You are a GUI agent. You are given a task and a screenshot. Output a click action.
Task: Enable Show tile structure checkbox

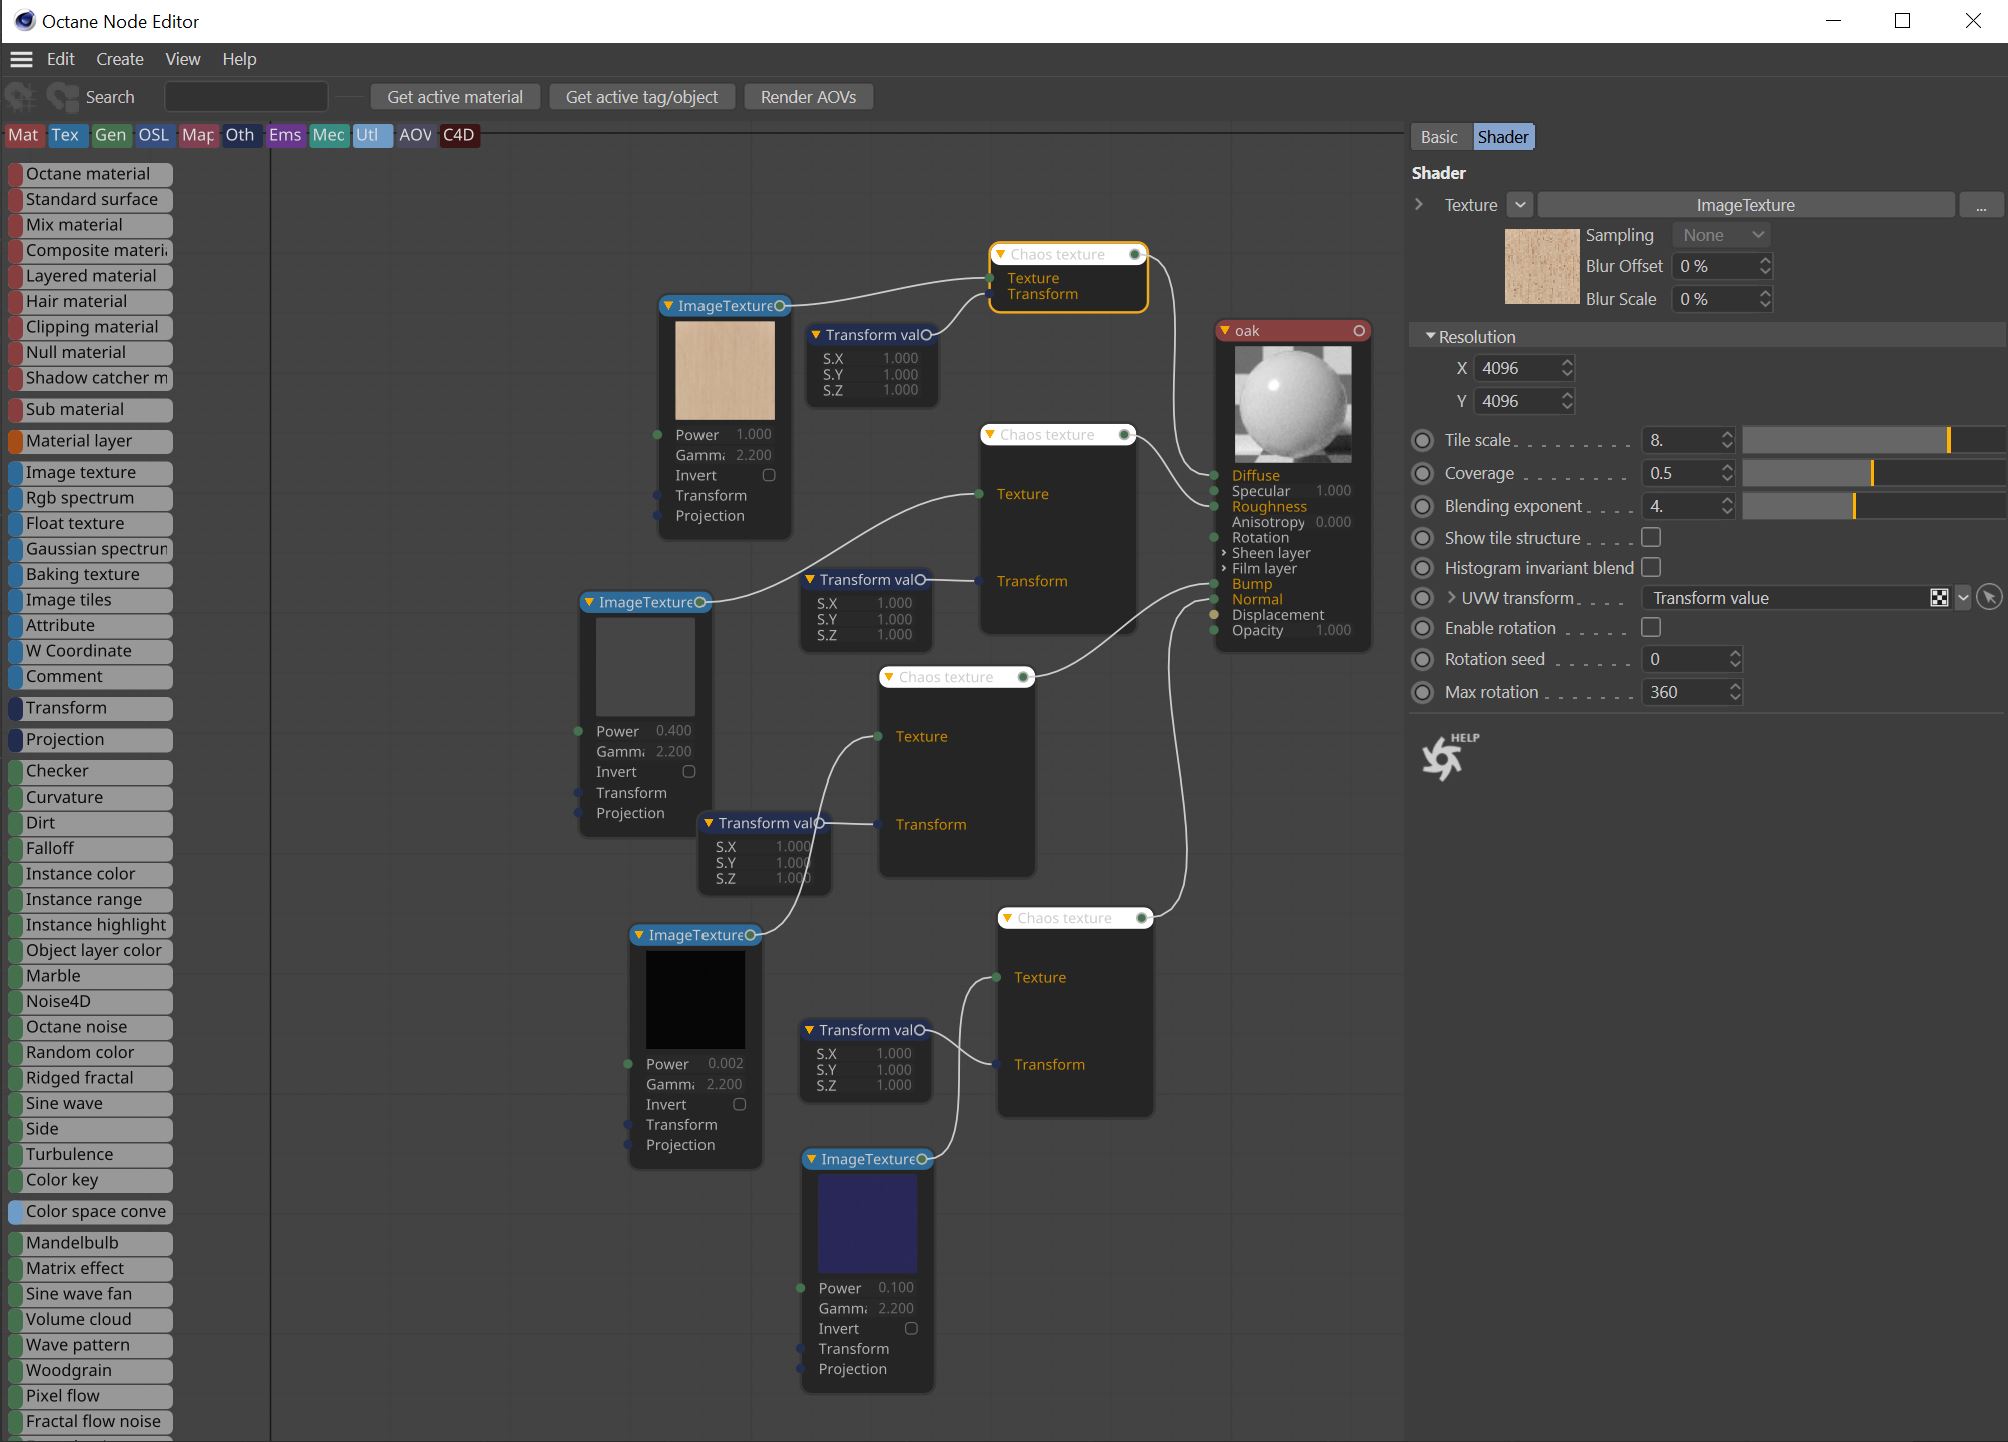click(1651, 538)
